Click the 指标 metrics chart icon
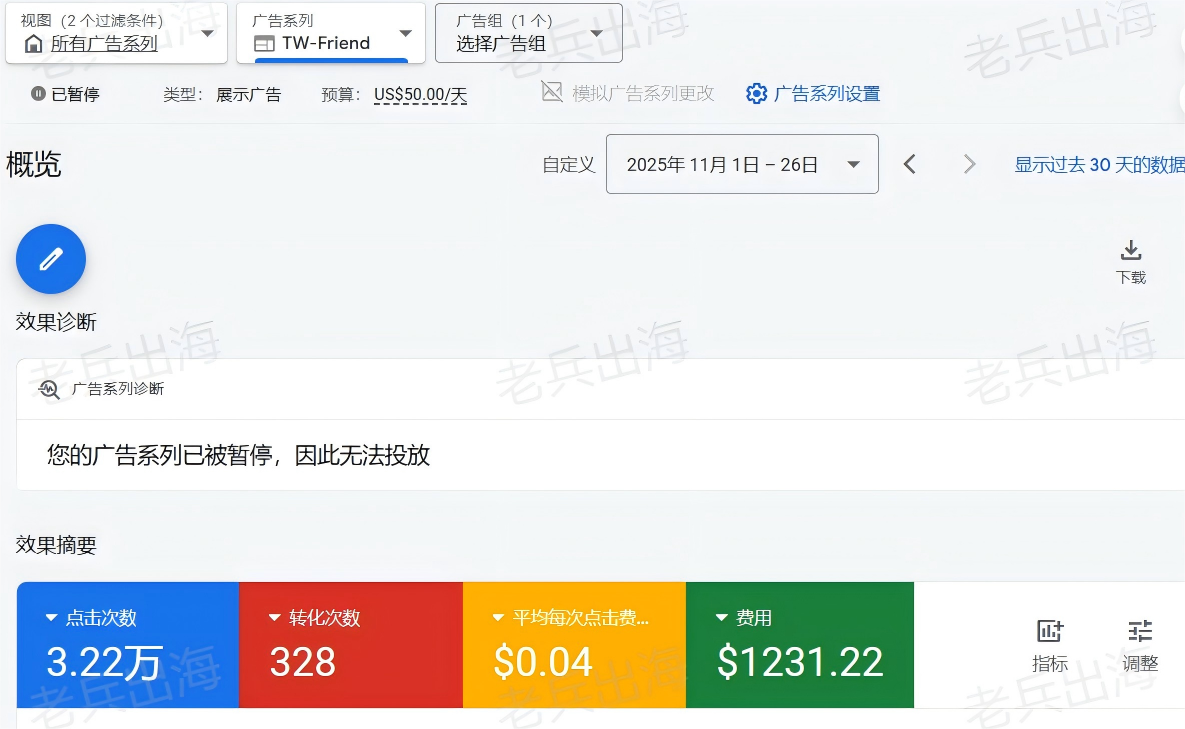The height and width of the screenshot is (729, 1185). tap(1050, 631)
